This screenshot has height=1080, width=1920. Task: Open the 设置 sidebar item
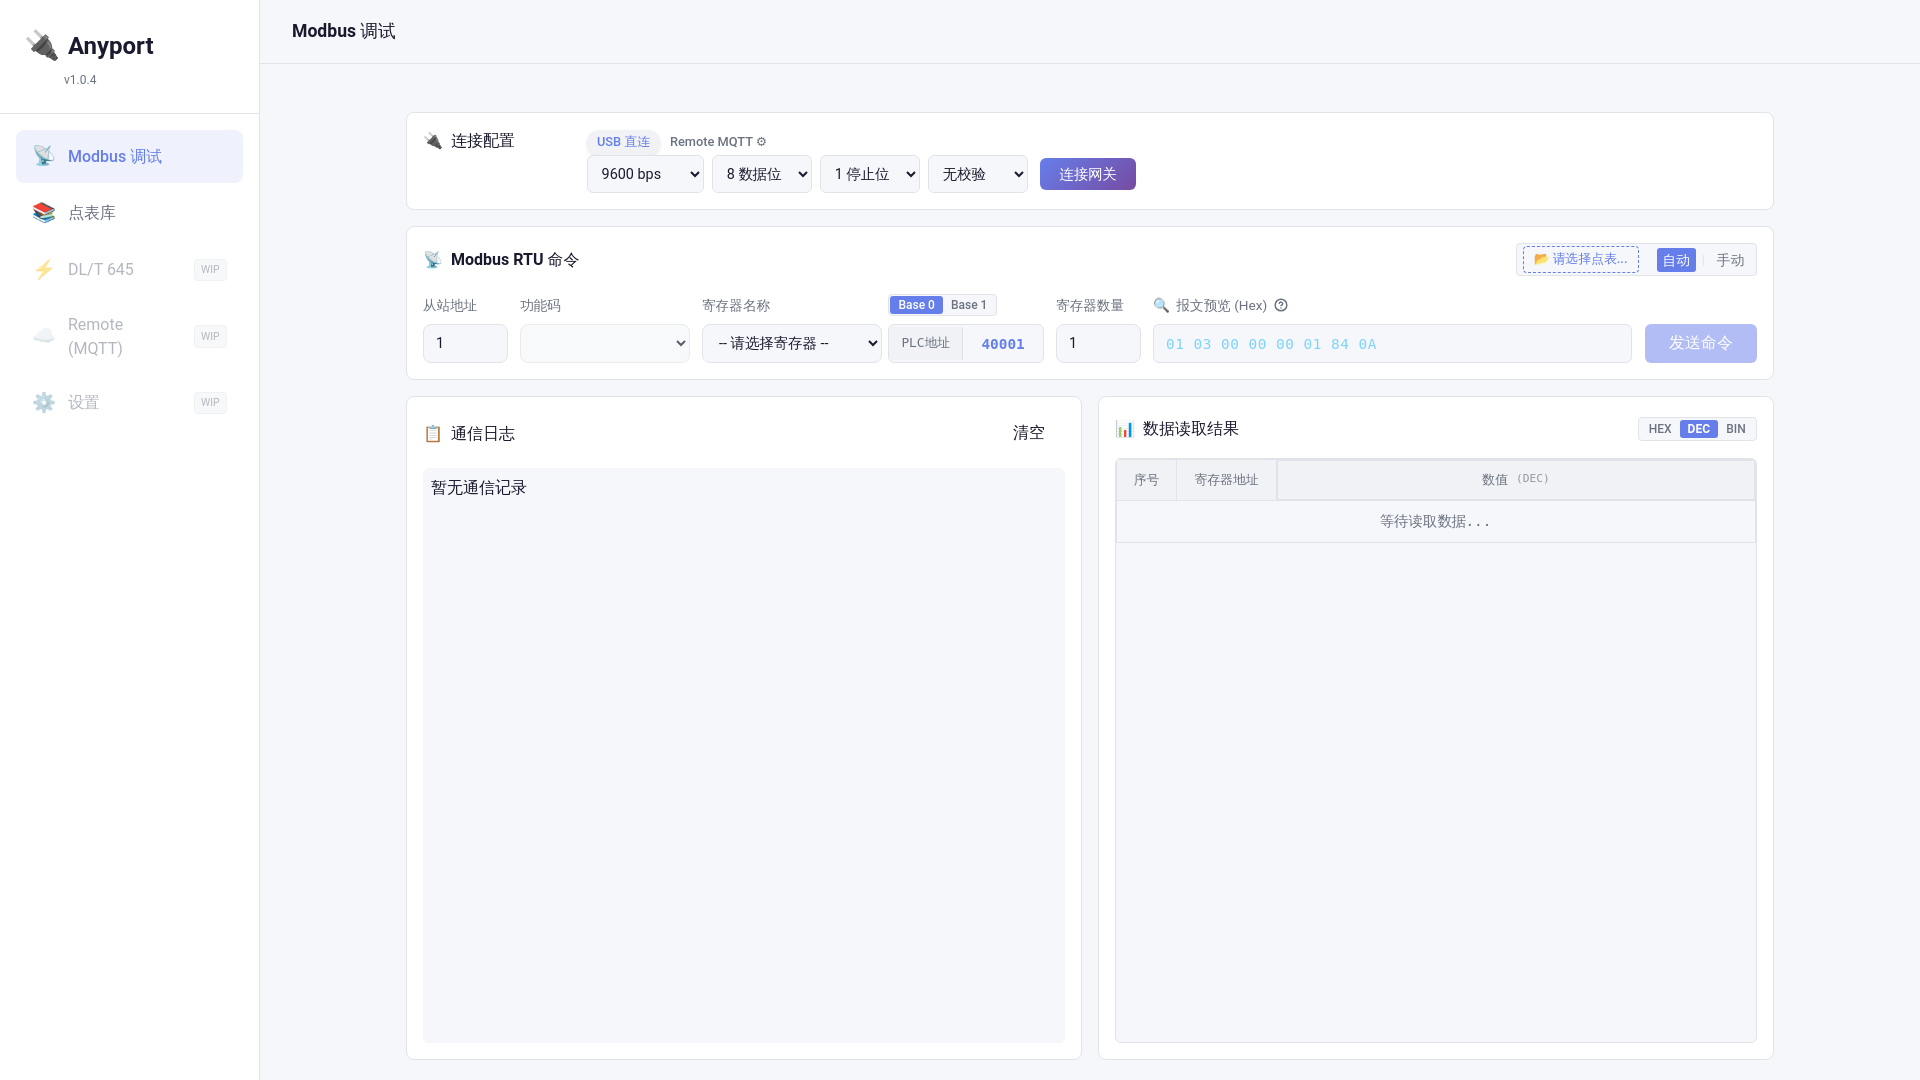pyautogui.click(x=129, y=402)
